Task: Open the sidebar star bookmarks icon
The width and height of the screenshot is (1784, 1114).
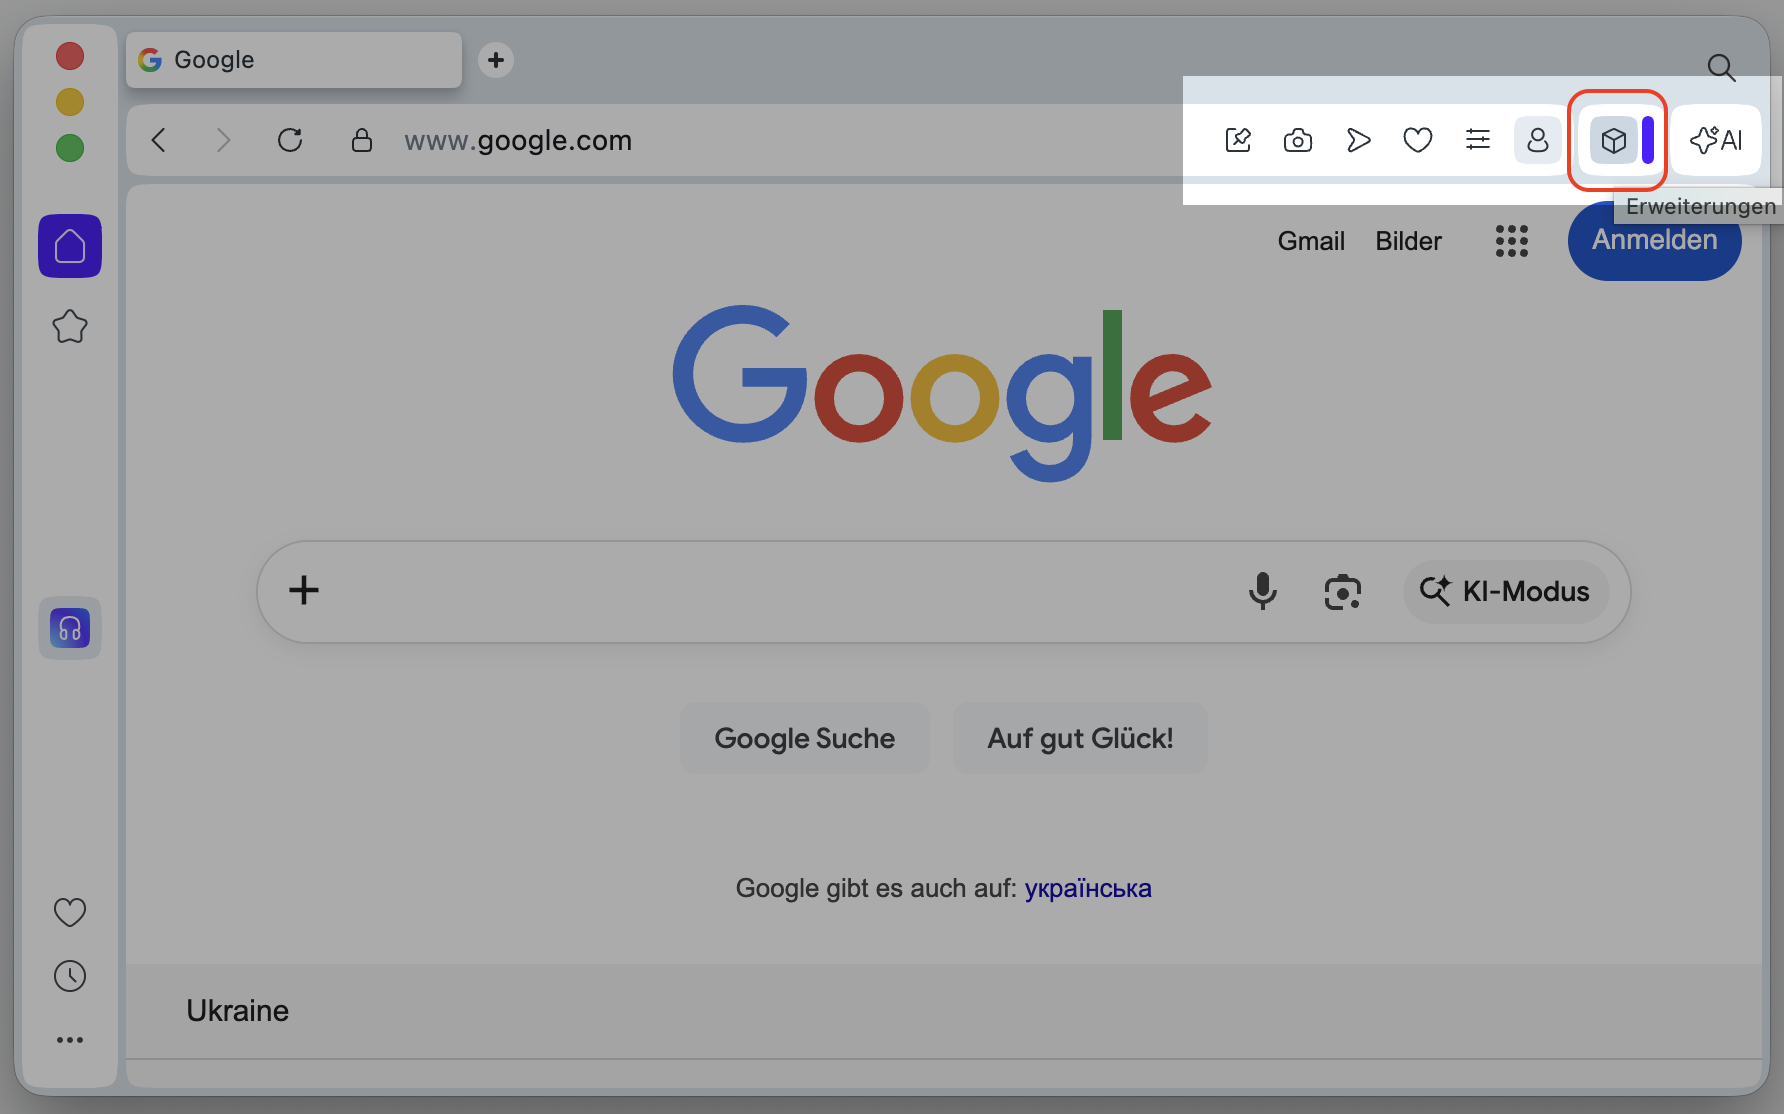Action: point(70,326)
